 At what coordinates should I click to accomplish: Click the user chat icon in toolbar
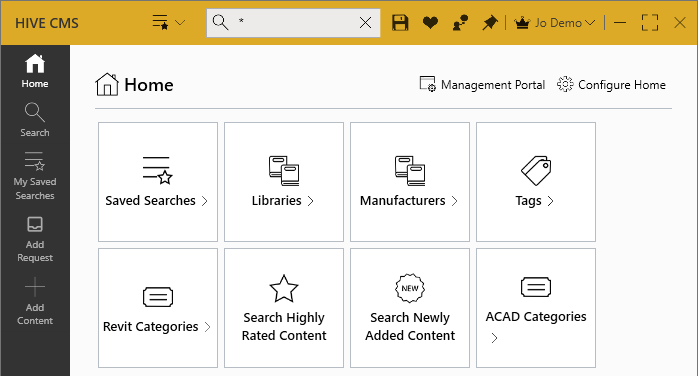click(x=460, y=22)
